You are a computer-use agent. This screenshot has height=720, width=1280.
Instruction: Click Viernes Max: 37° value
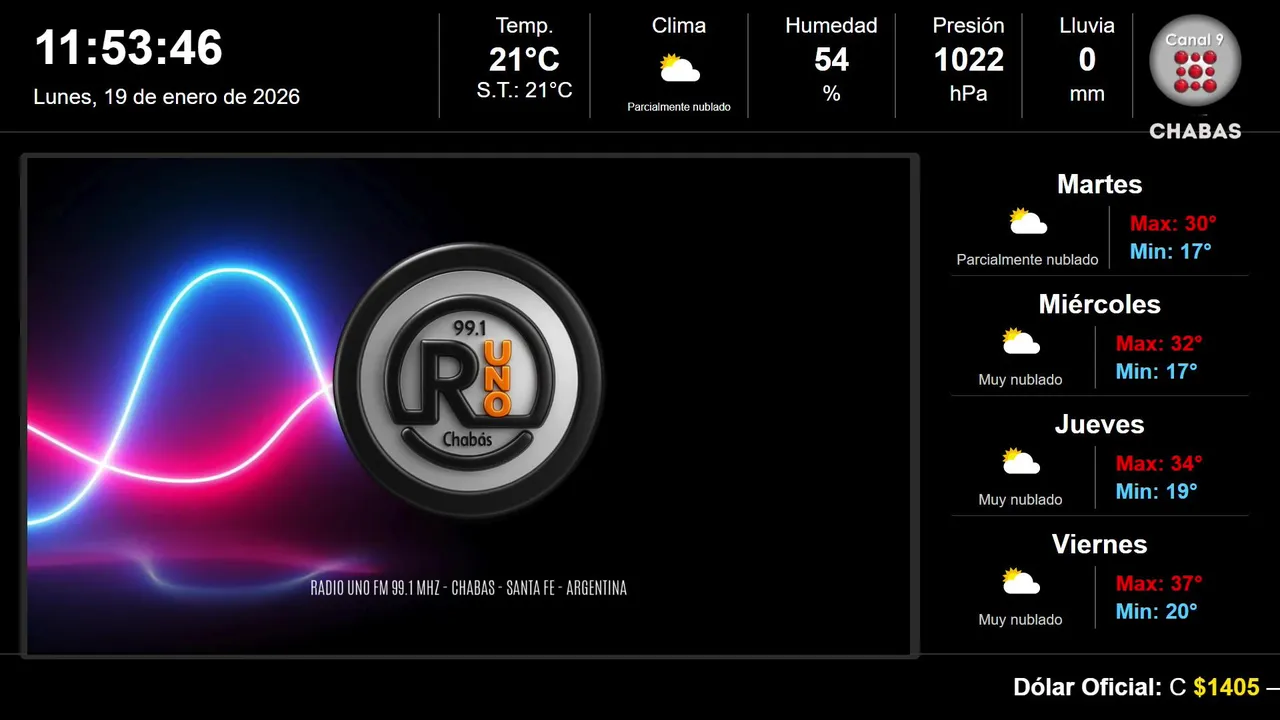click(1159, 584)
